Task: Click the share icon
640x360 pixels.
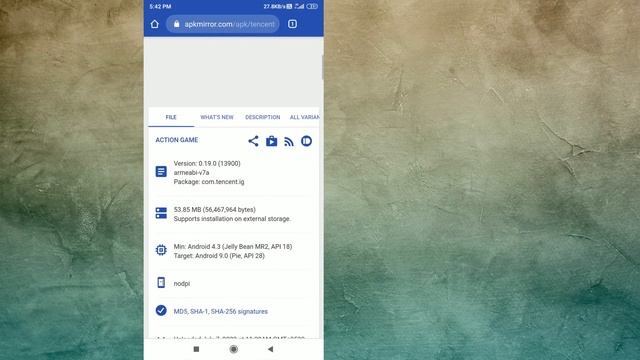Action: click(x=253, y=141)
